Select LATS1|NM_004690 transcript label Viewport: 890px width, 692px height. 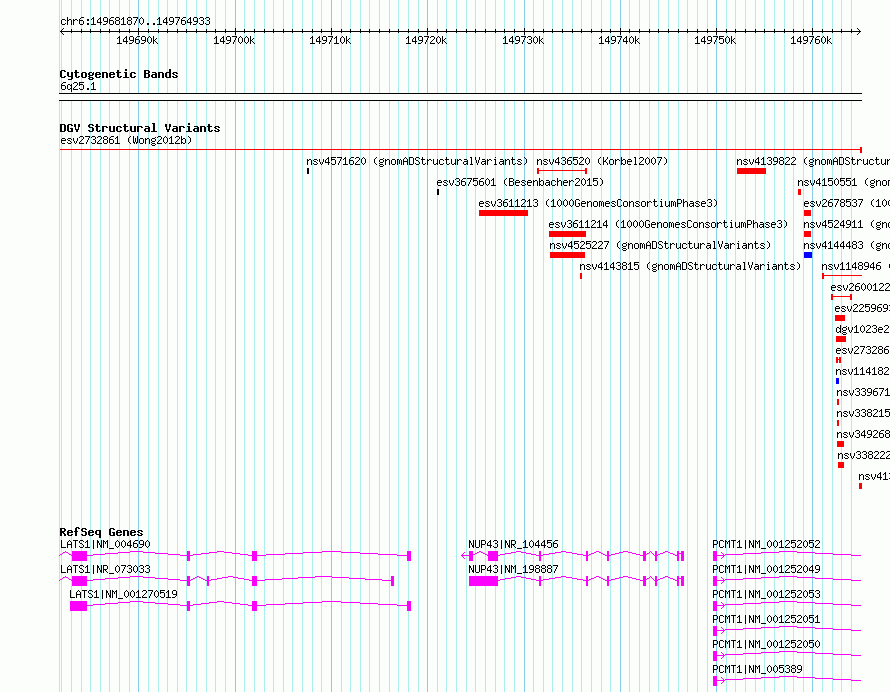pyautogui.click(x=105, y=544)
